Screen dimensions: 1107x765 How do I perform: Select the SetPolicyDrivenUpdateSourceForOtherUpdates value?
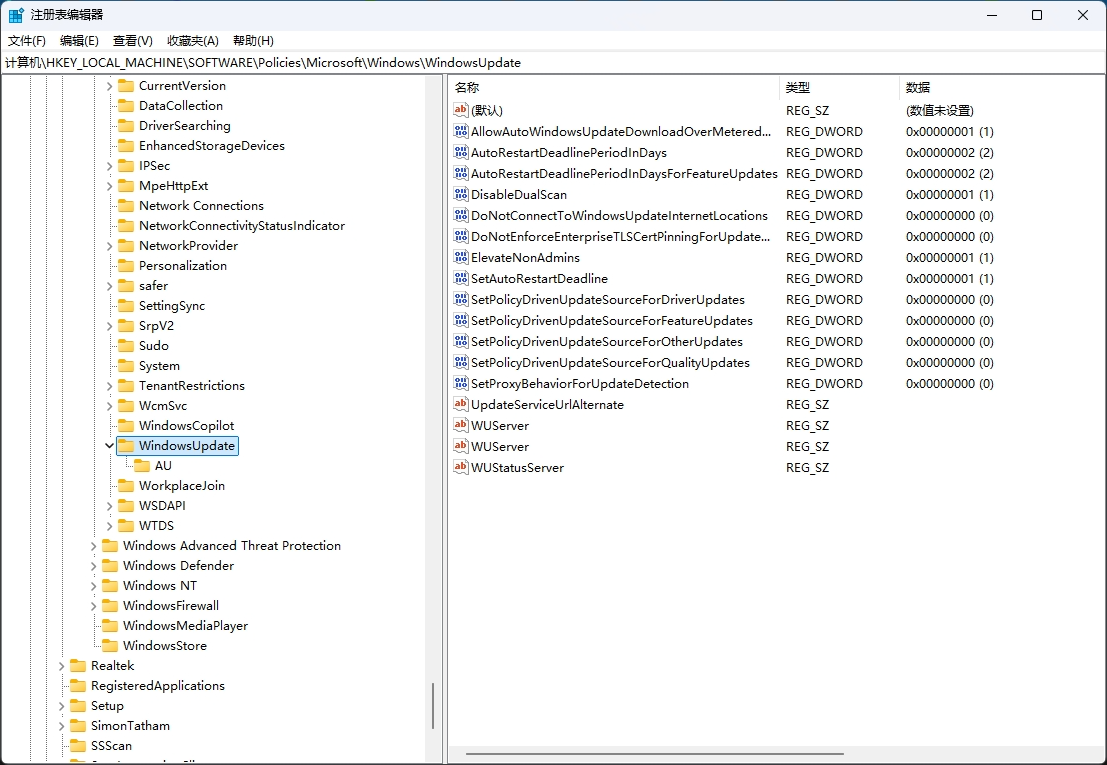click(x=606, y=342)
